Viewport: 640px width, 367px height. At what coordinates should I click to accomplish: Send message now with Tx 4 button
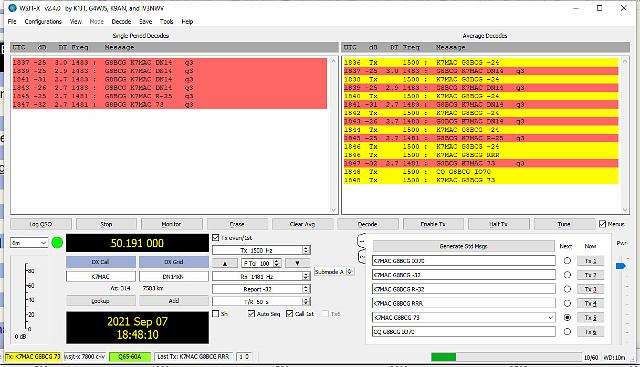[590, 303]
